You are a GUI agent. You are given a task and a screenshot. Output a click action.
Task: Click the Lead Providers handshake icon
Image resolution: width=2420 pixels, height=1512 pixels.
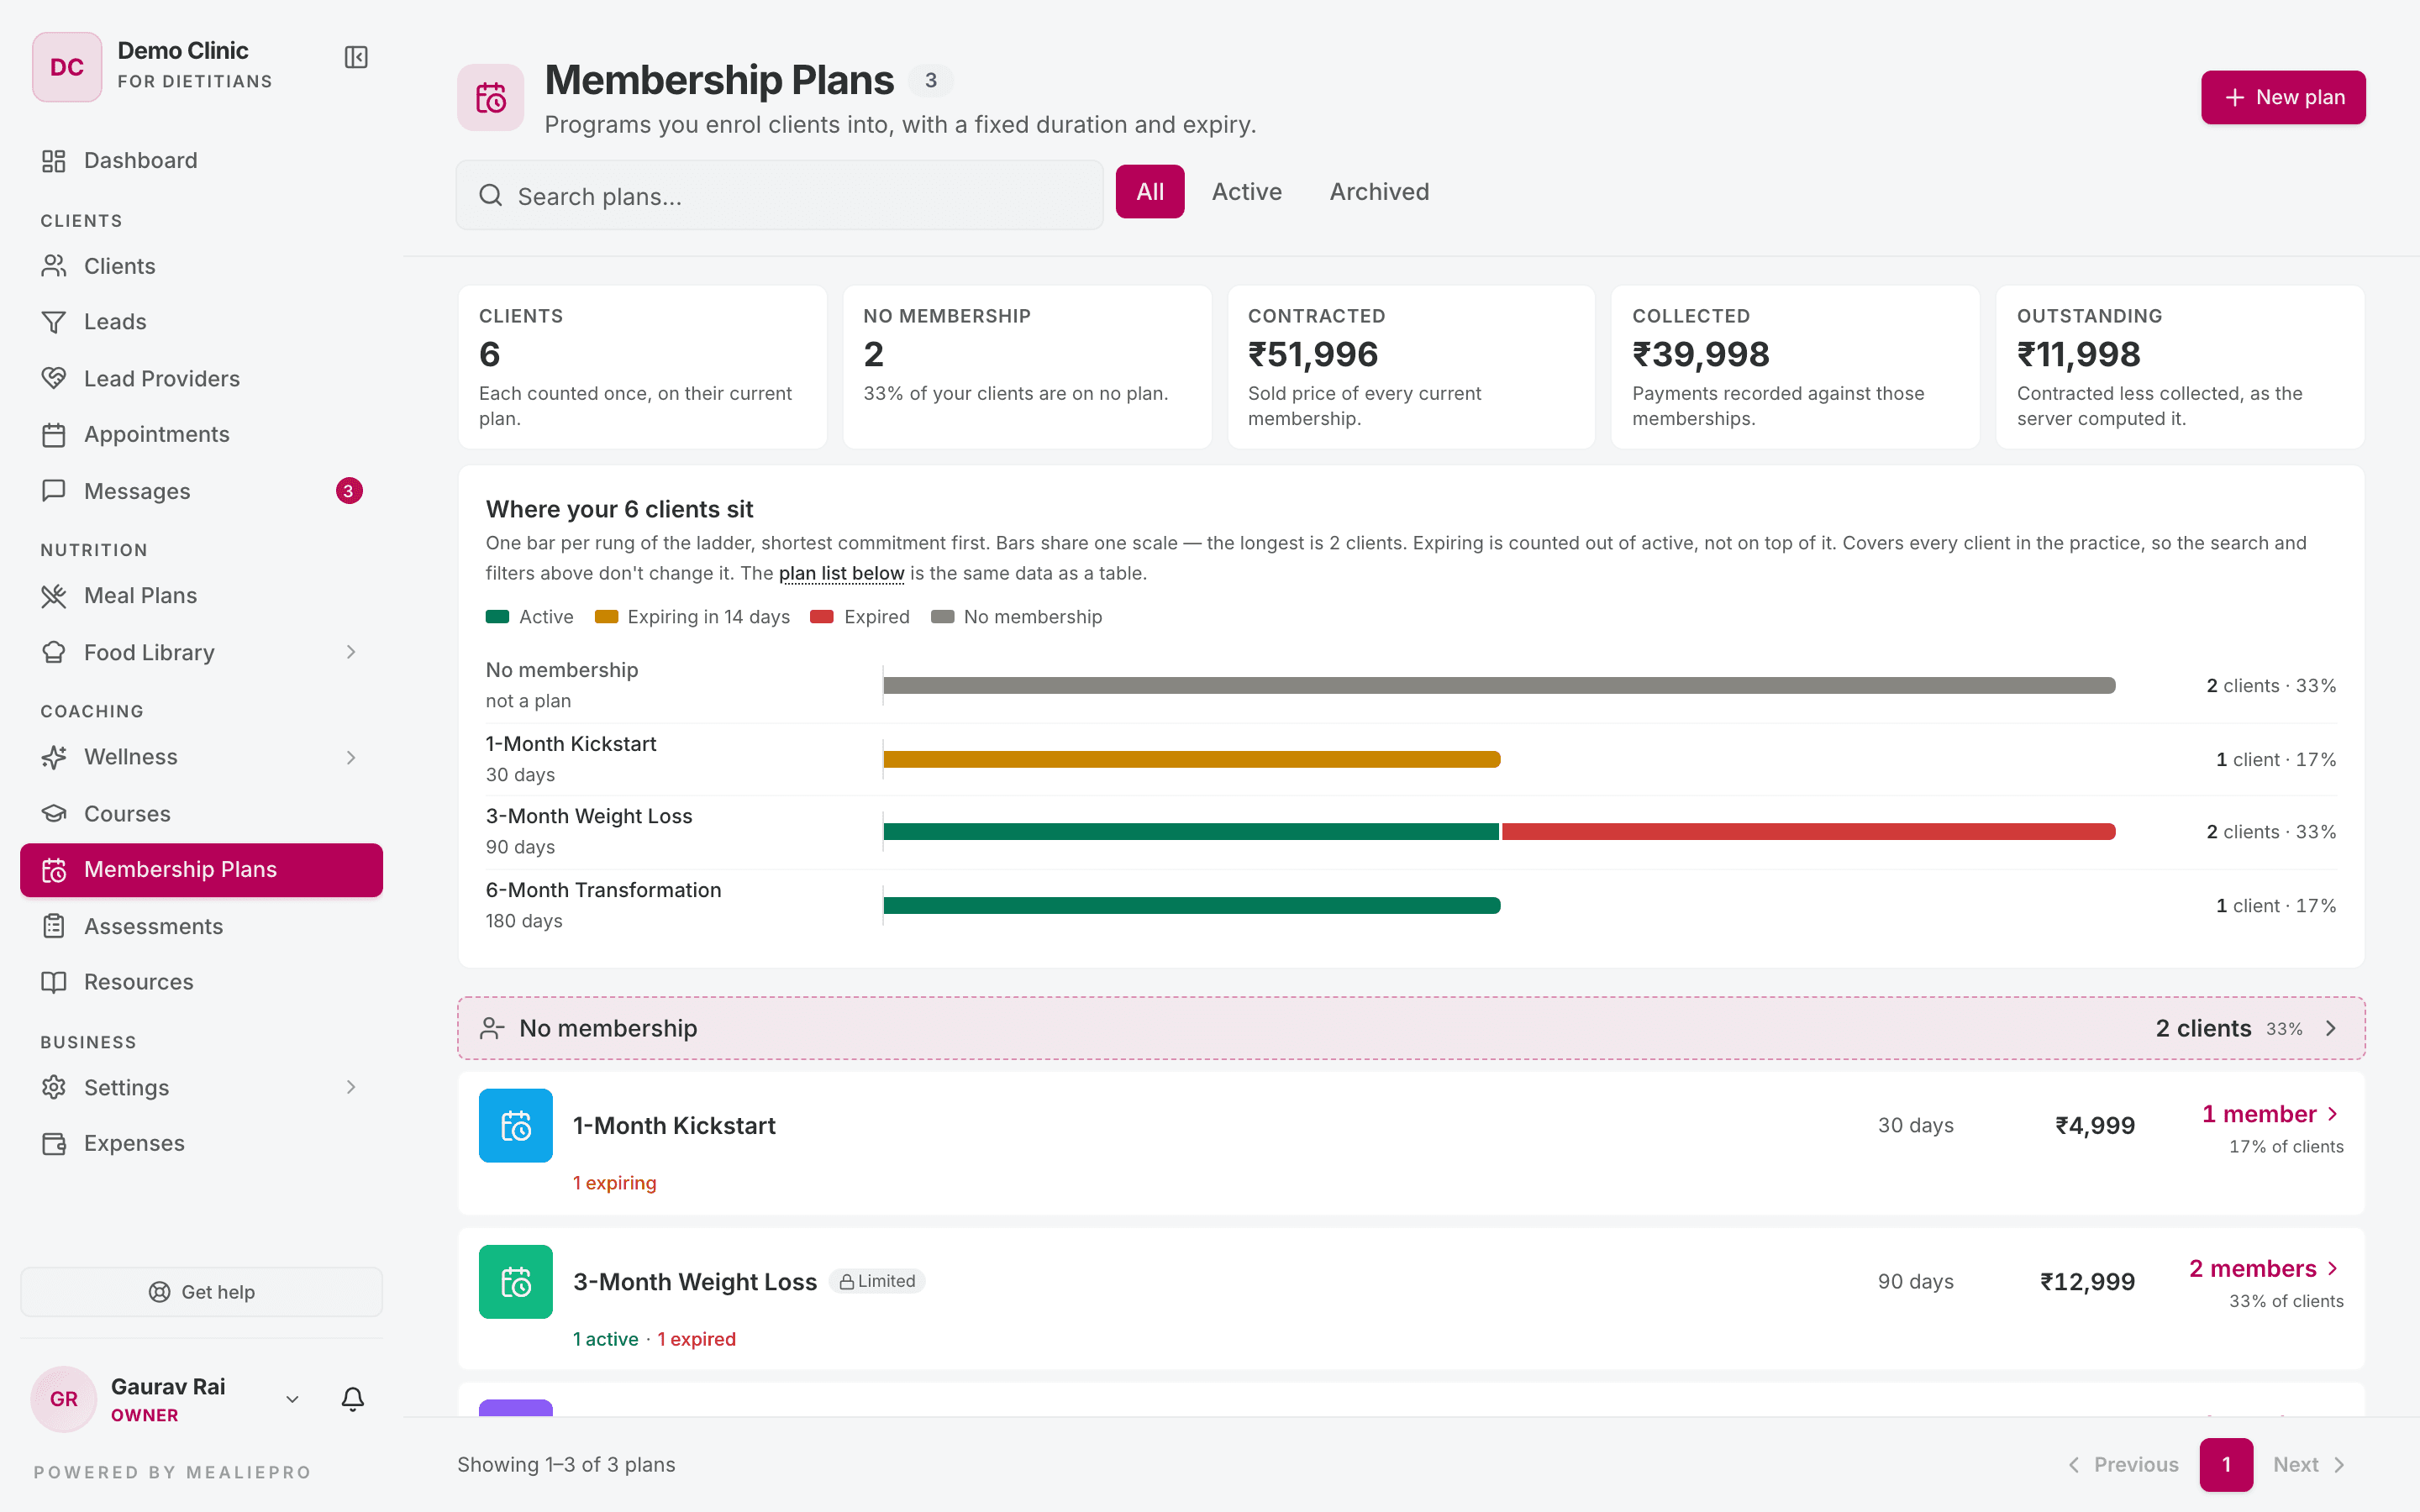(x=54, y=378)
